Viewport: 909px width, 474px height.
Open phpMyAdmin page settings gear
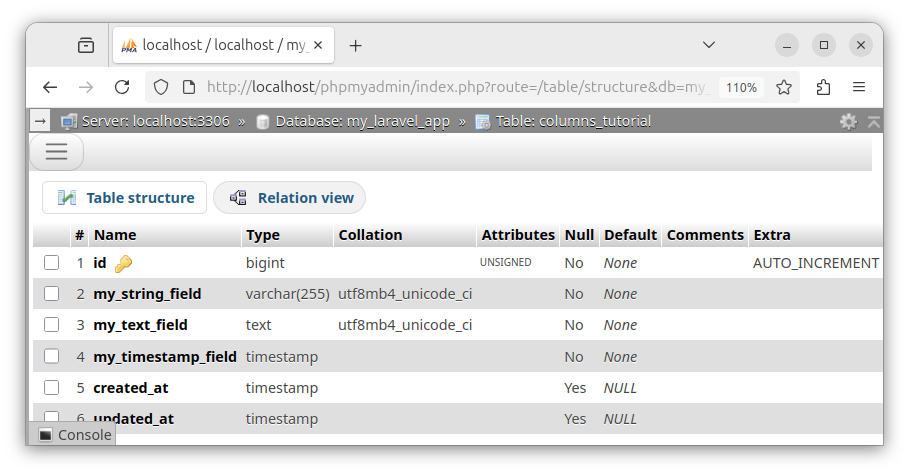coord(848,121)
